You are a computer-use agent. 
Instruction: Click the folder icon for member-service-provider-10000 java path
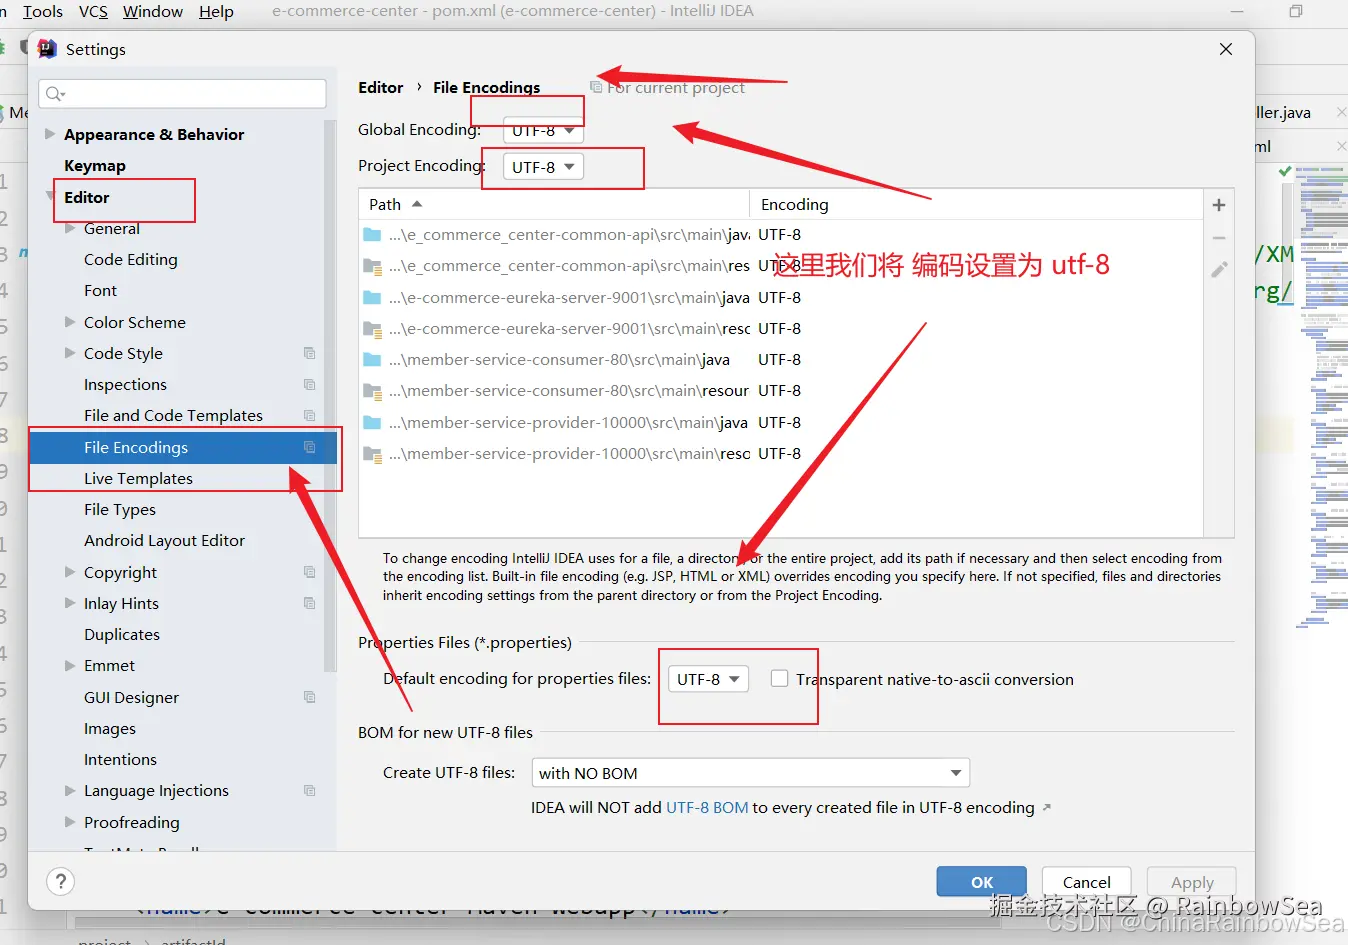pos(372,422)
